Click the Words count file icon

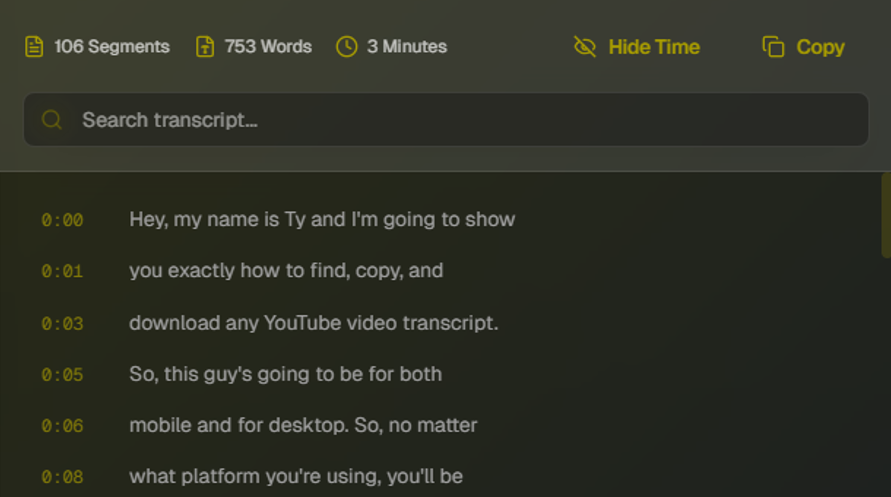205,47
